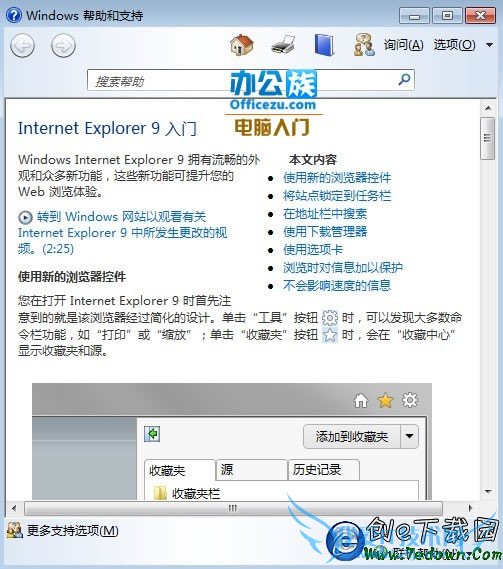Viewport: 503px width, 569px height.
Task: Click the magnifier search icon
Action: click(404, 79)
